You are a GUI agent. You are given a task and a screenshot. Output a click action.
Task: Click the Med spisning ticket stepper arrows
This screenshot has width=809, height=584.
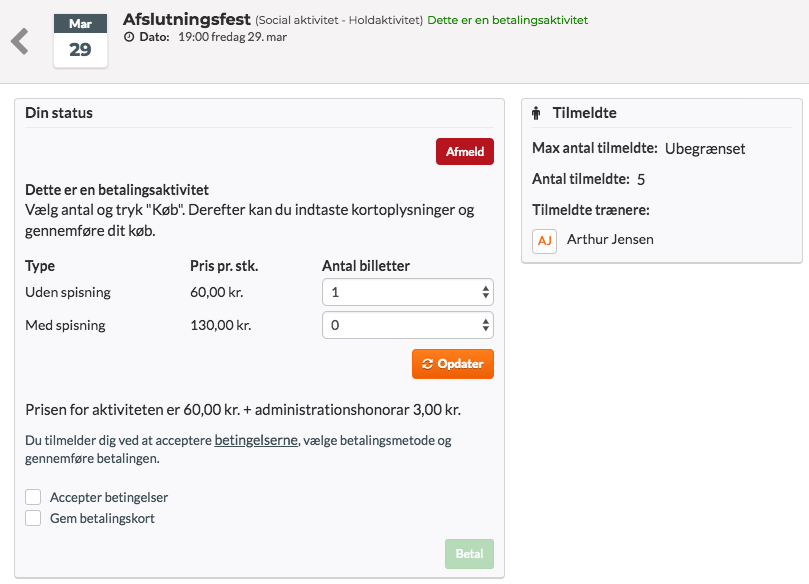coord(486,325)
